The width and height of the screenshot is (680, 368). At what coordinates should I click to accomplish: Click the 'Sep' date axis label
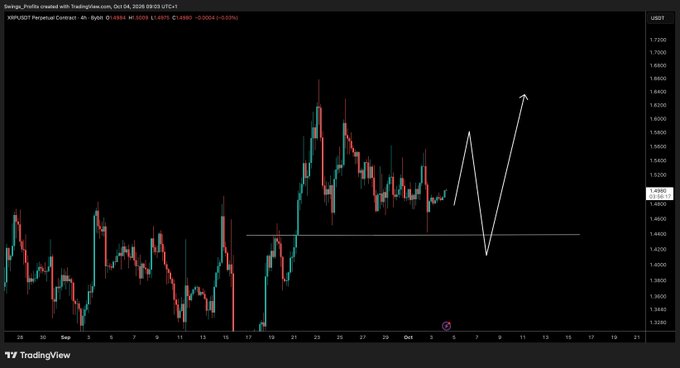point(65,337)
